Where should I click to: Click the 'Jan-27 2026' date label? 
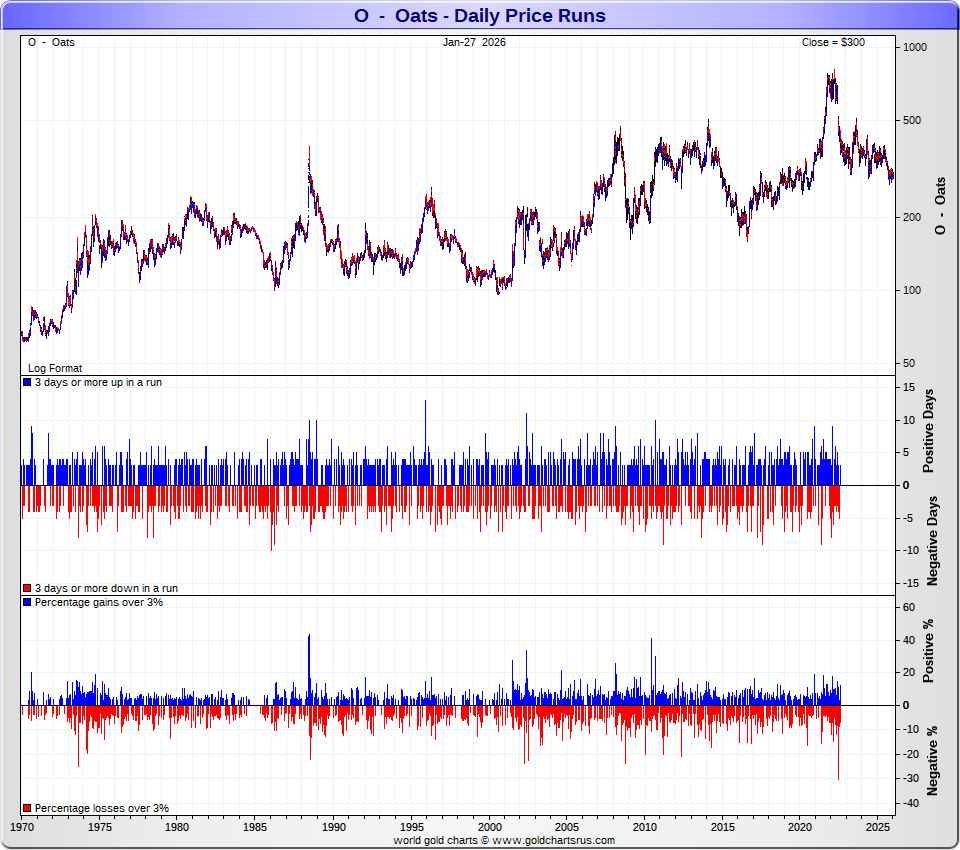click(474, 43)
